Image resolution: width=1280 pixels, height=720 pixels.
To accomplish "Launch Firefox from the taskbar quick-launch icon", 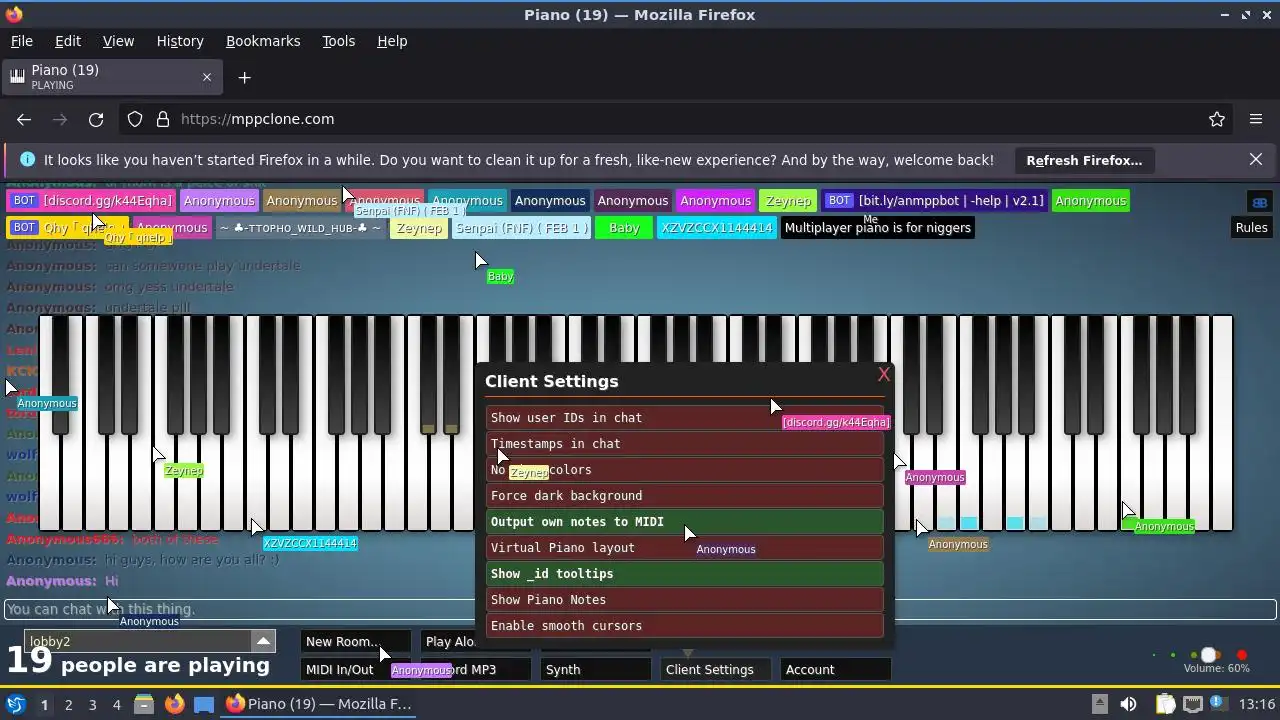I will click(x=174, y=704).
